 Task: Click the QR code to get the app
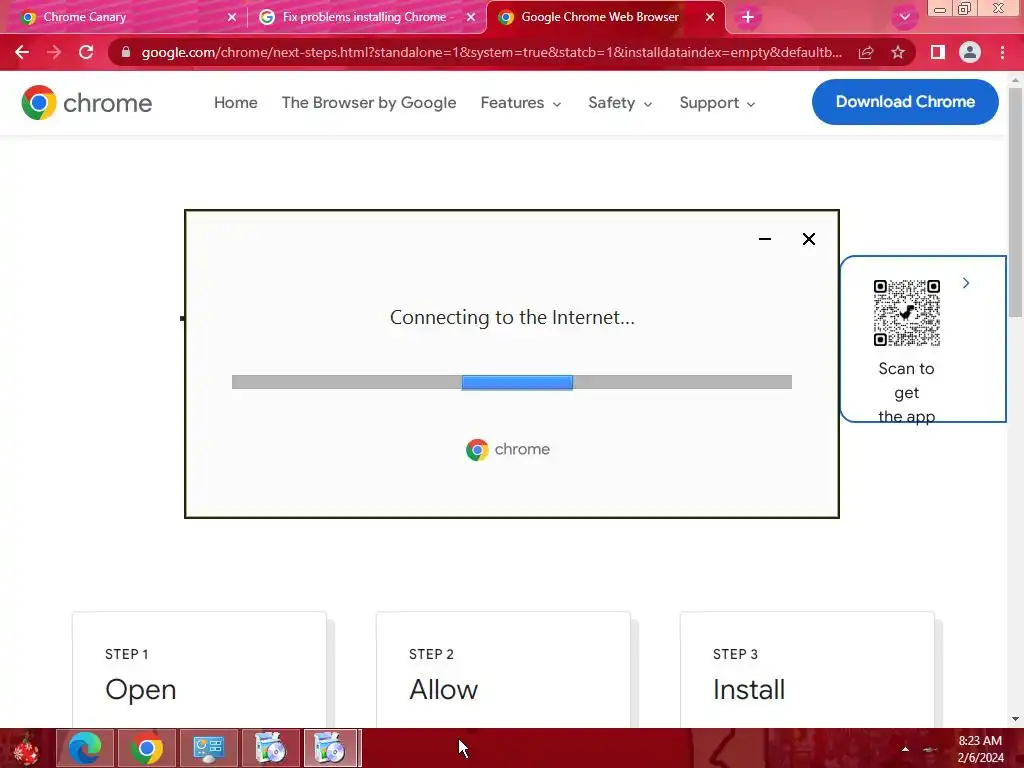tap(906, 313)
